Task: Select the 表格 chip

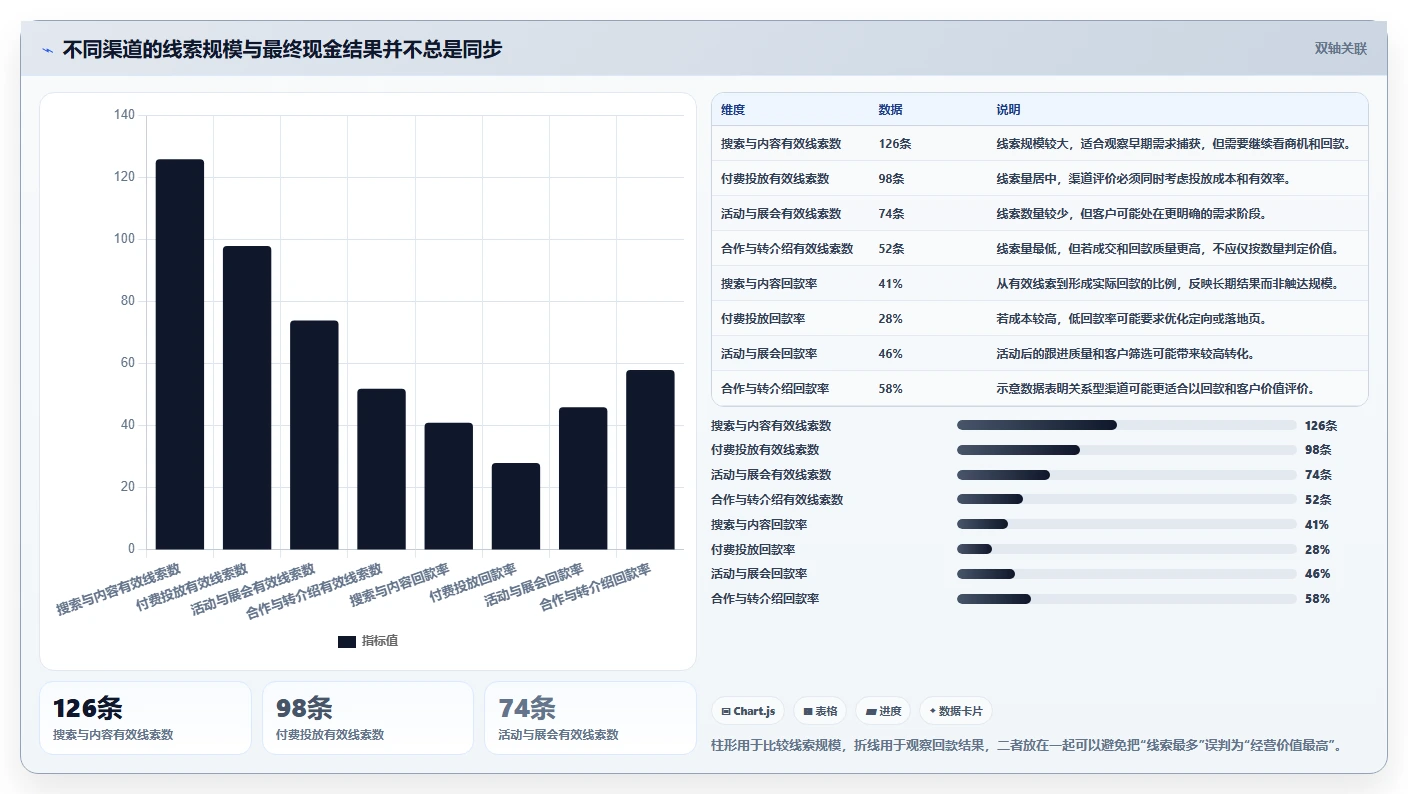Action: [x=820, y=711]
